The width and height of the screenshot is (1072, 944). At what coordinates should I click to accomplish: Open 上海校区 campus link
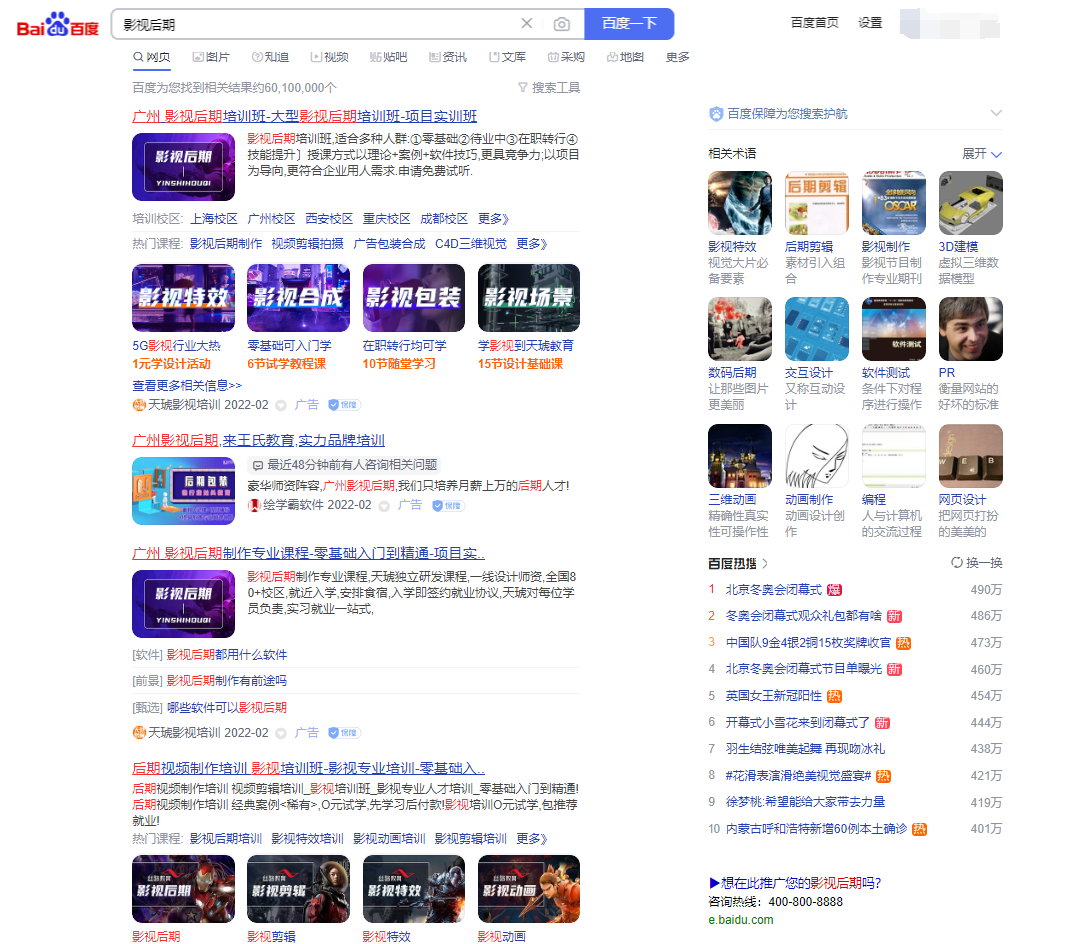point(214,219)
